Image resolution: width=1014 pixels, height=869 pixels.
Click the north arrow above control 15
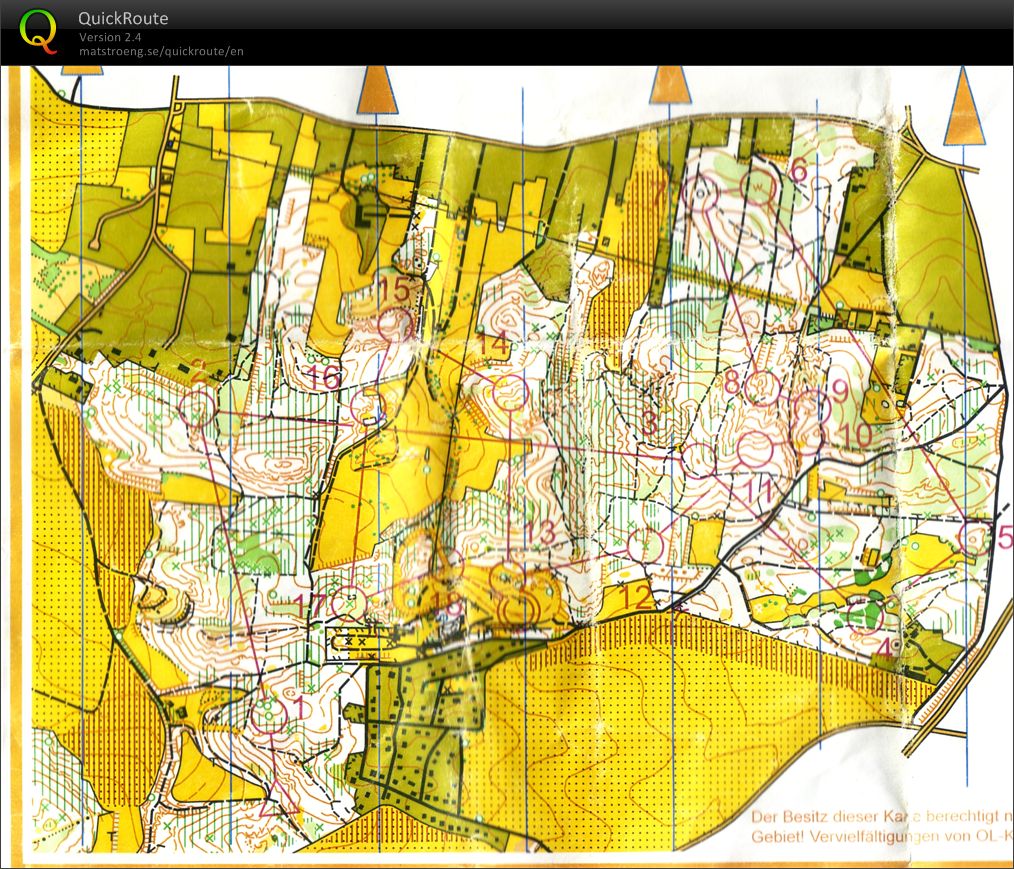point(377,90)
